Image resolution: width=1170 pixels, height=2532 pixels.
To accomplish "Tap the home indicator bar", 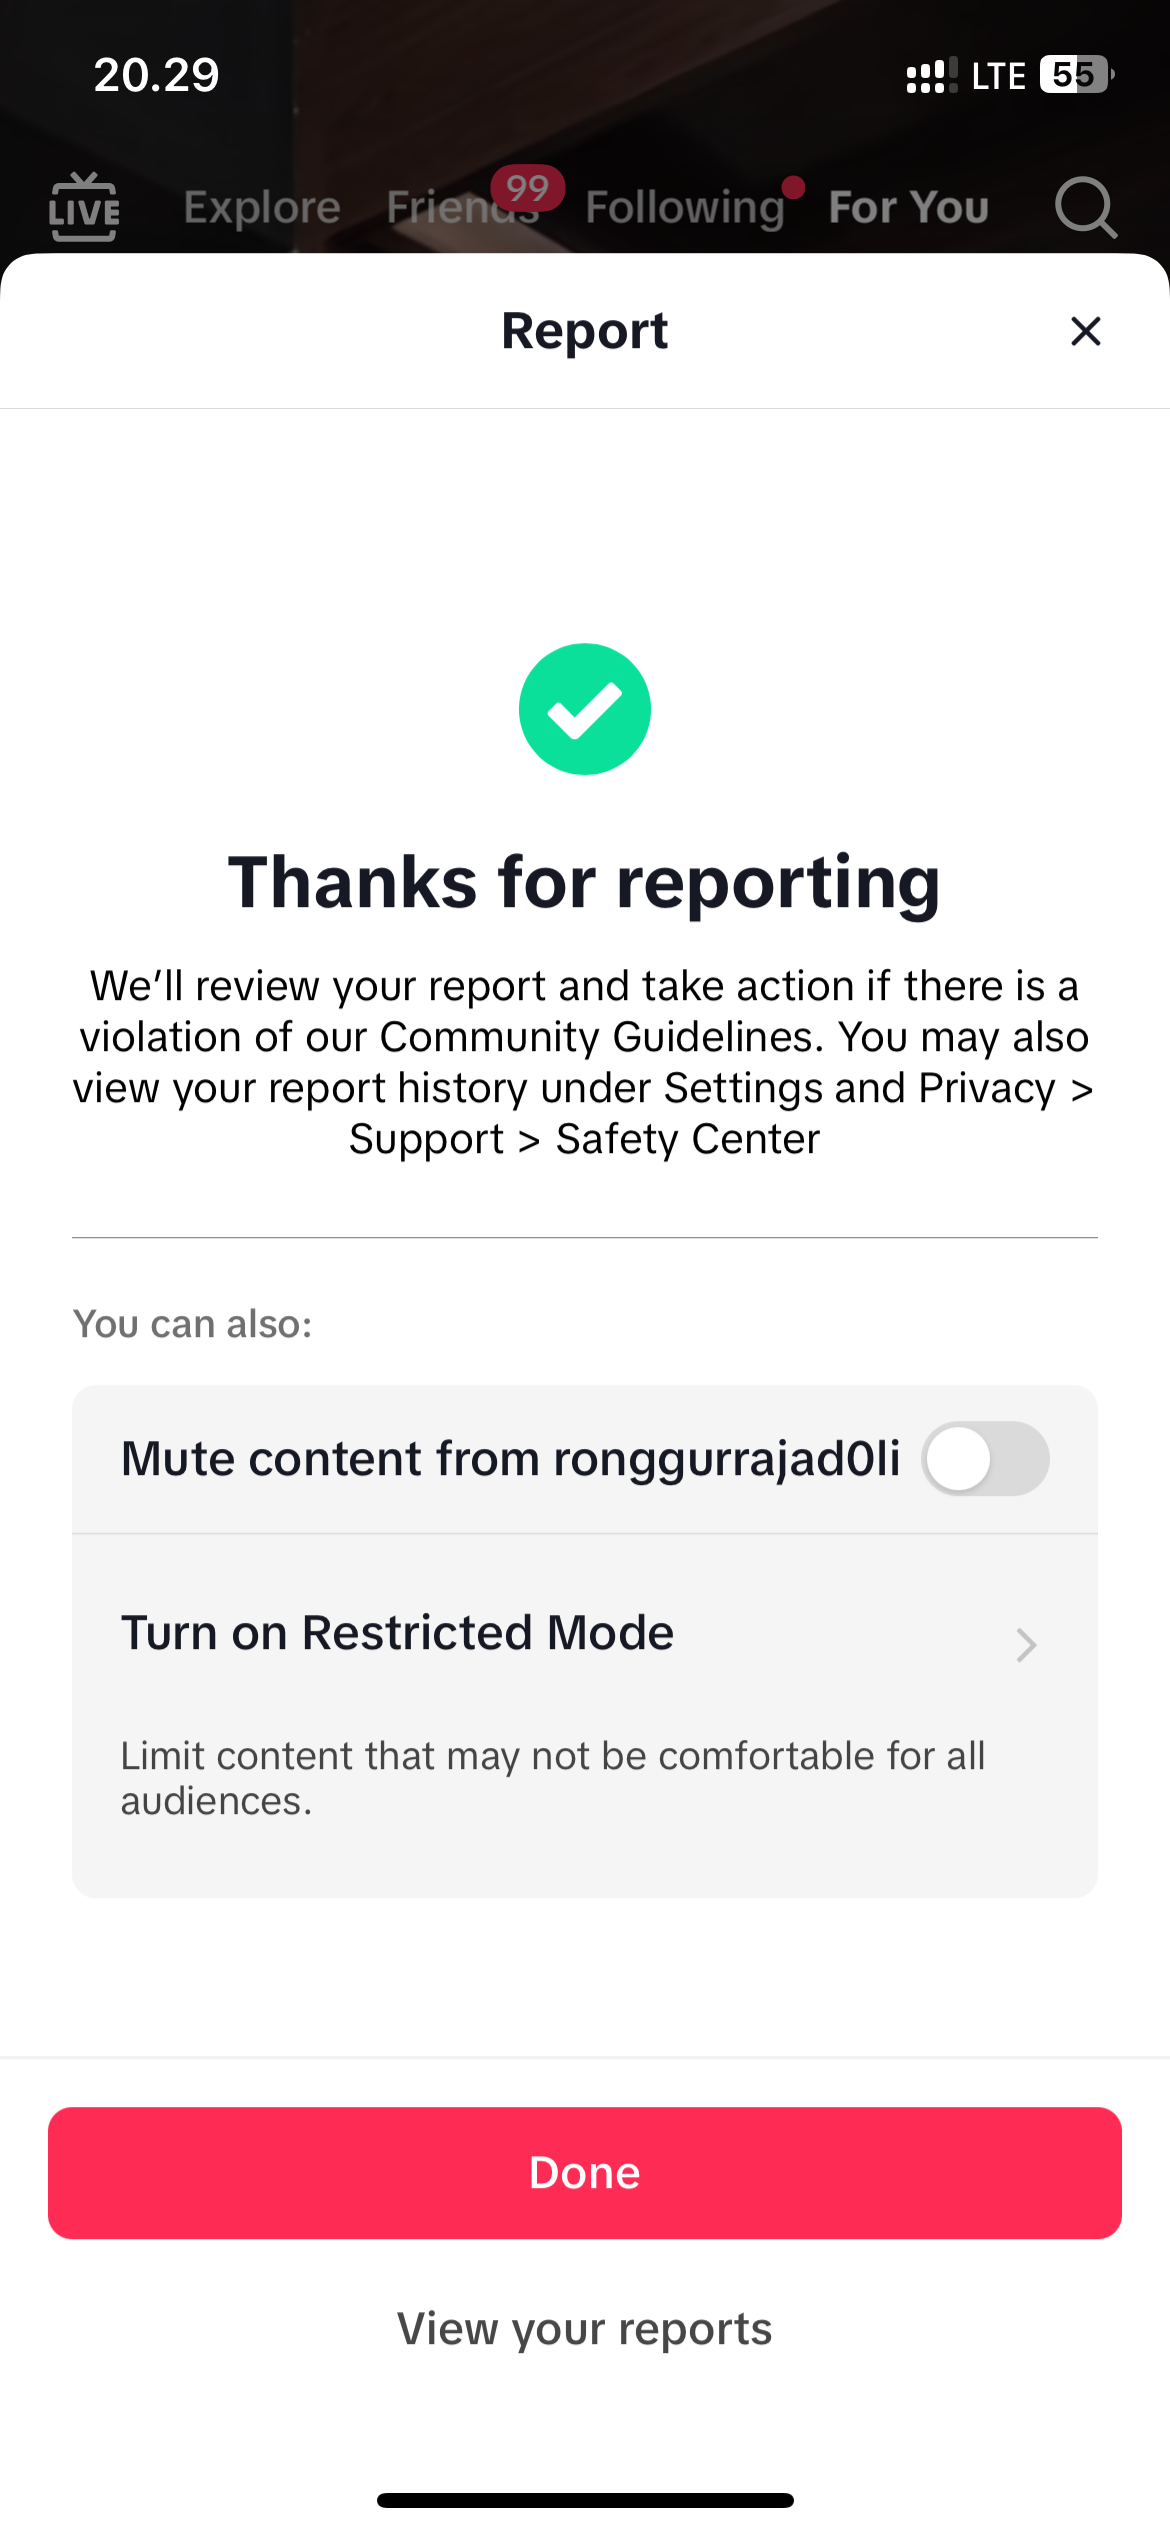I will [585, 2500].
